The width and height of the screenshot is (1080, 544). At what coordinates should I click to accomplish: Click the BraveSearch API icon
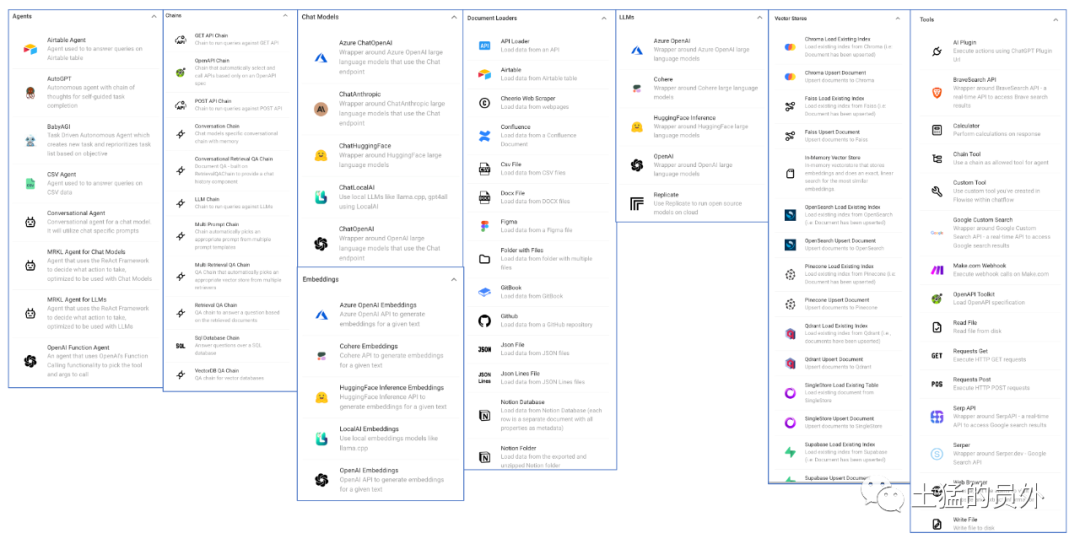pyautogui.click(x=937, y=92)
